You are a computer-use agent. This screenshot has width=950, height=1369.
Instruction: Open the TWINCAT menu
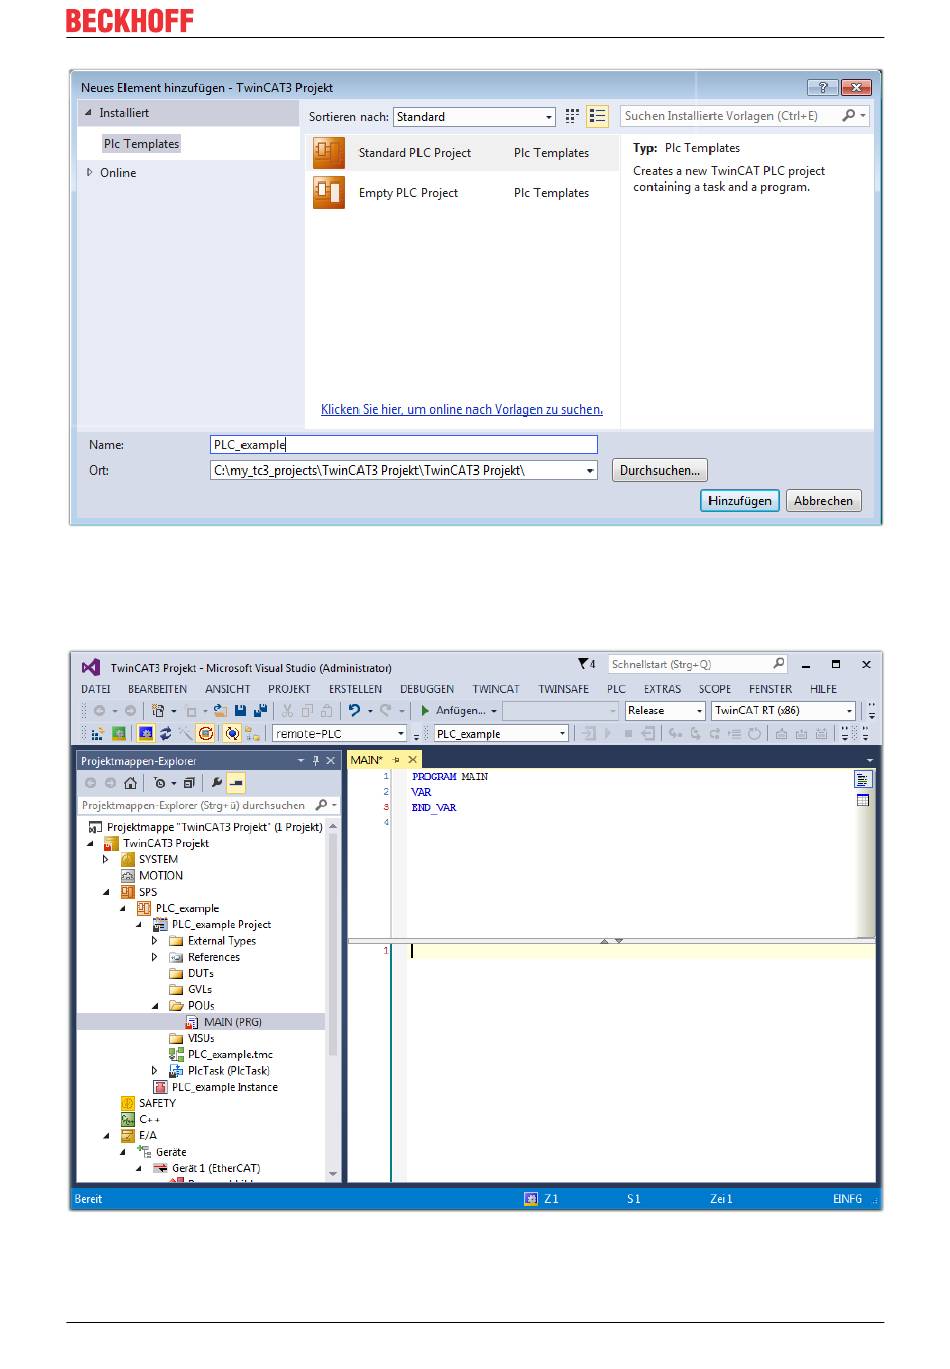coord(496,689)
